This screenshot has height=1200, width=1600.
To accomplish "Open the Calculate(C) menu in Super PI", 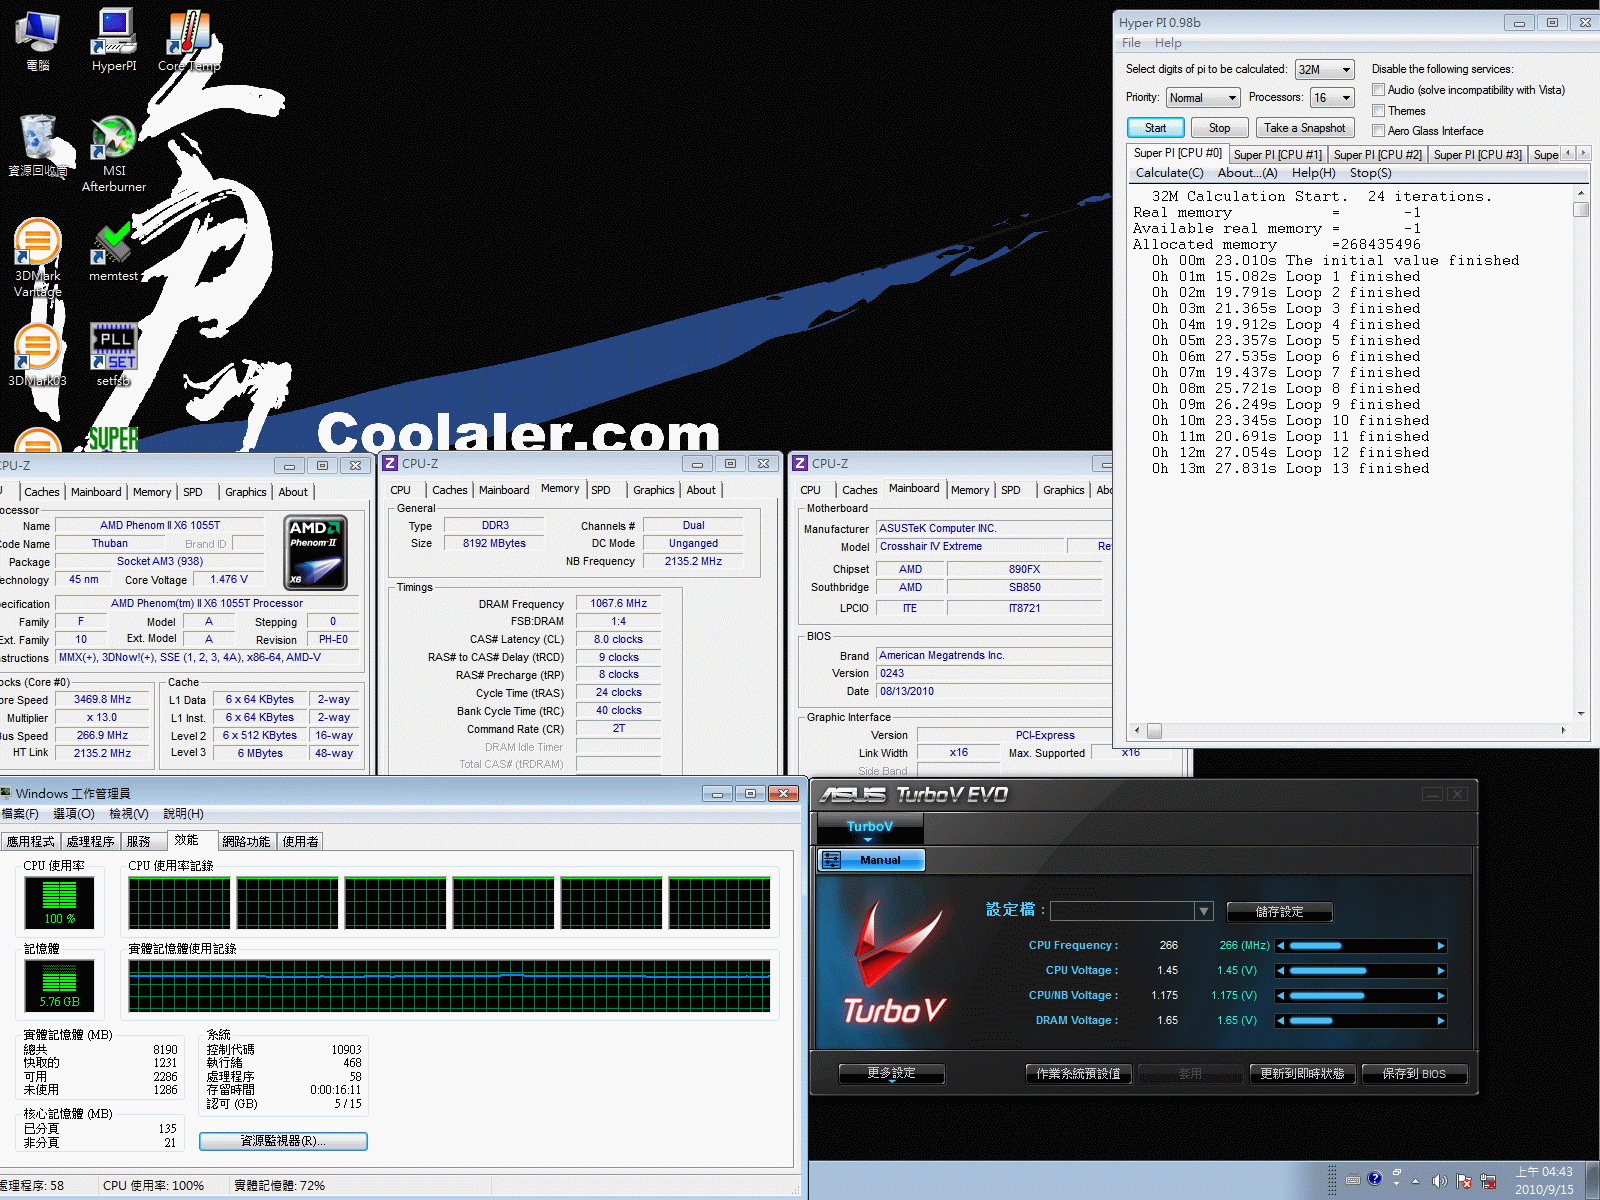I will 1169,173.
